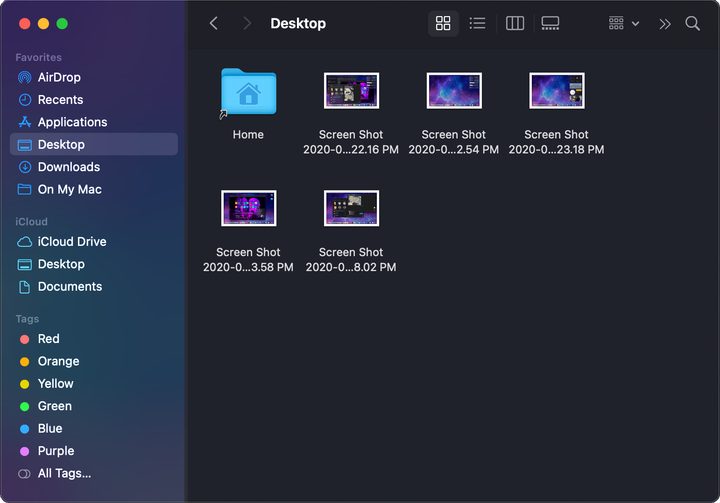Open On My Mac folder
The height and width of the screenshot is (503, 720).
[94, 189]
